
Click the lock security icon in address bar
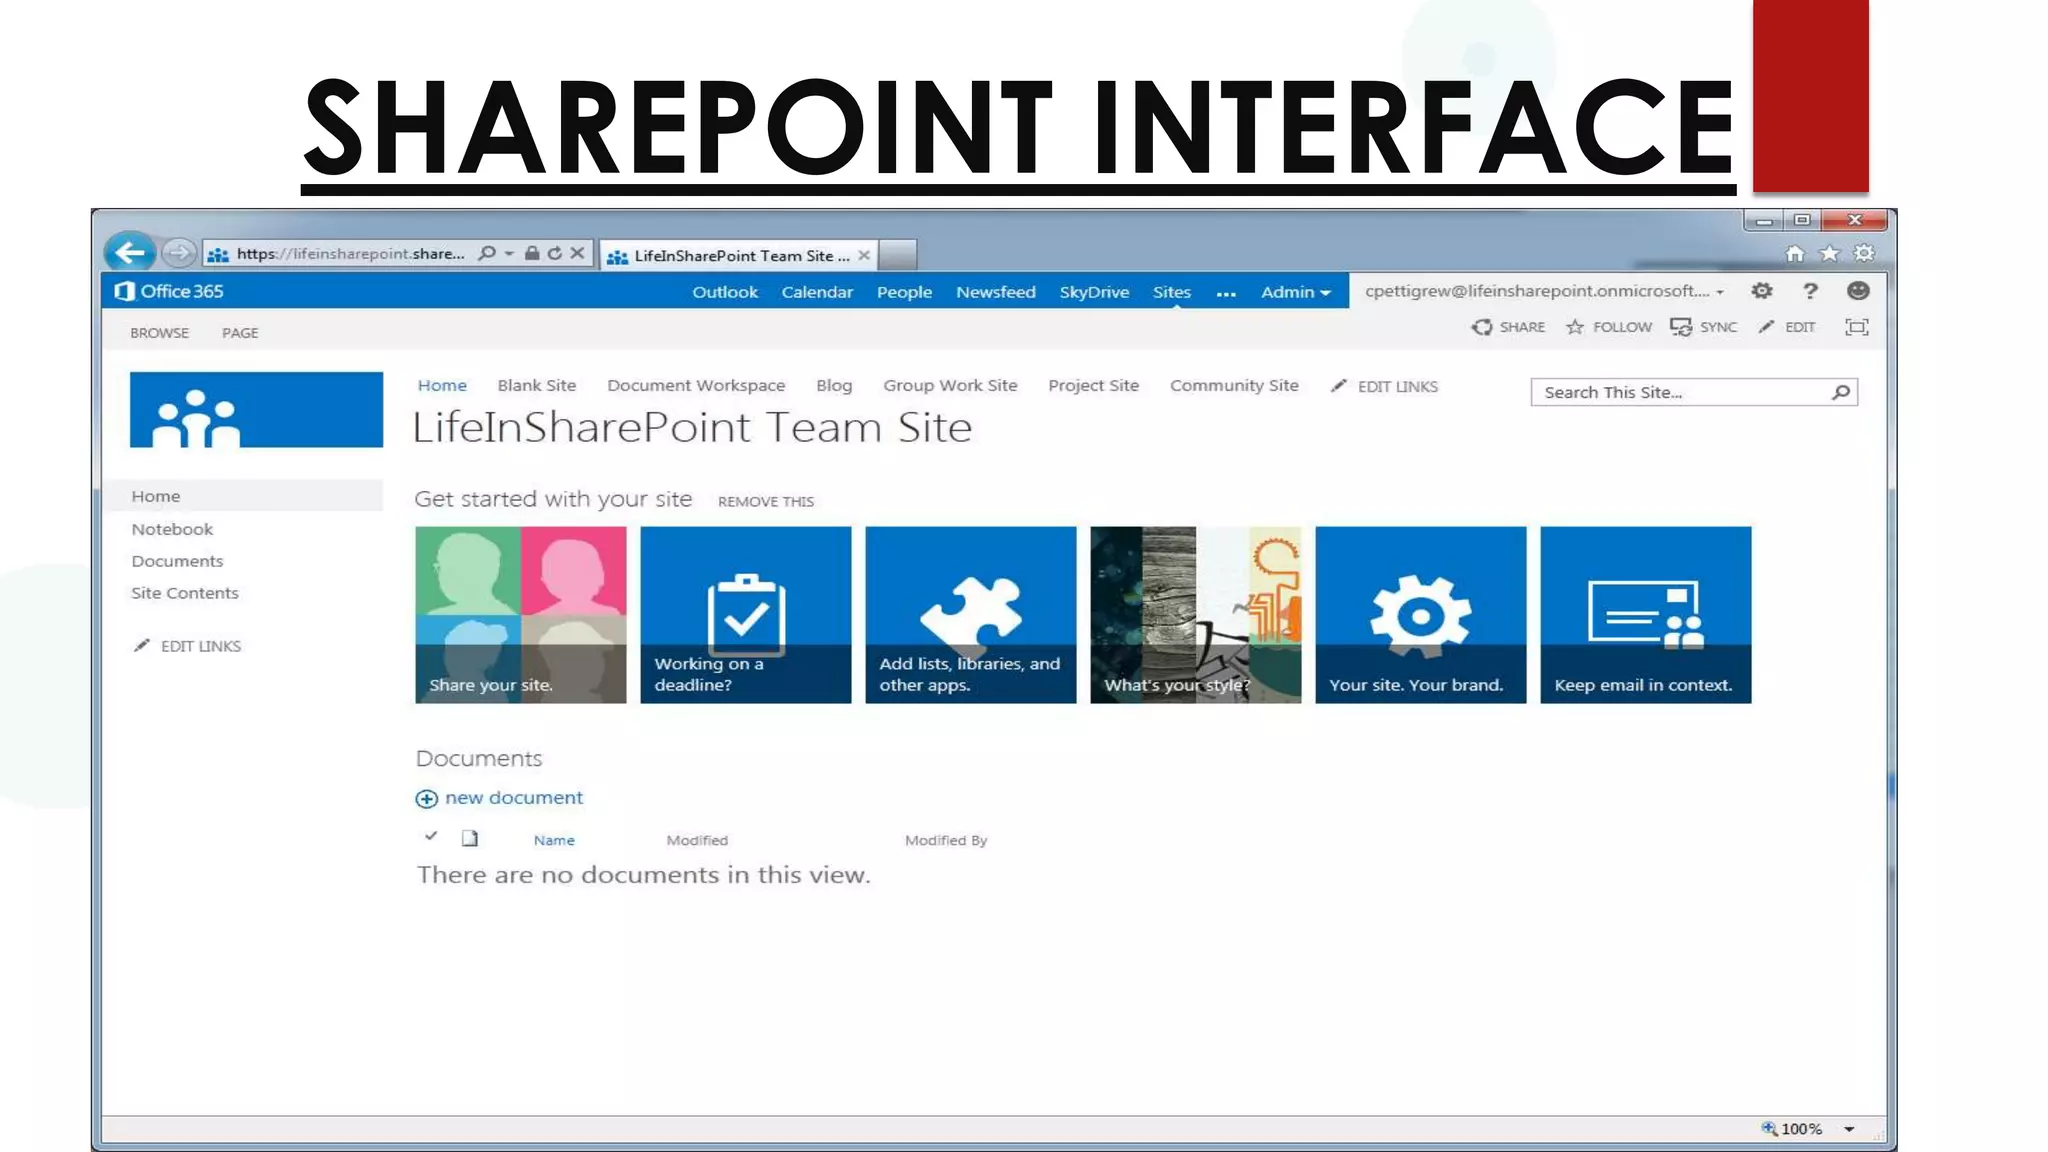[x=532, y=253]
